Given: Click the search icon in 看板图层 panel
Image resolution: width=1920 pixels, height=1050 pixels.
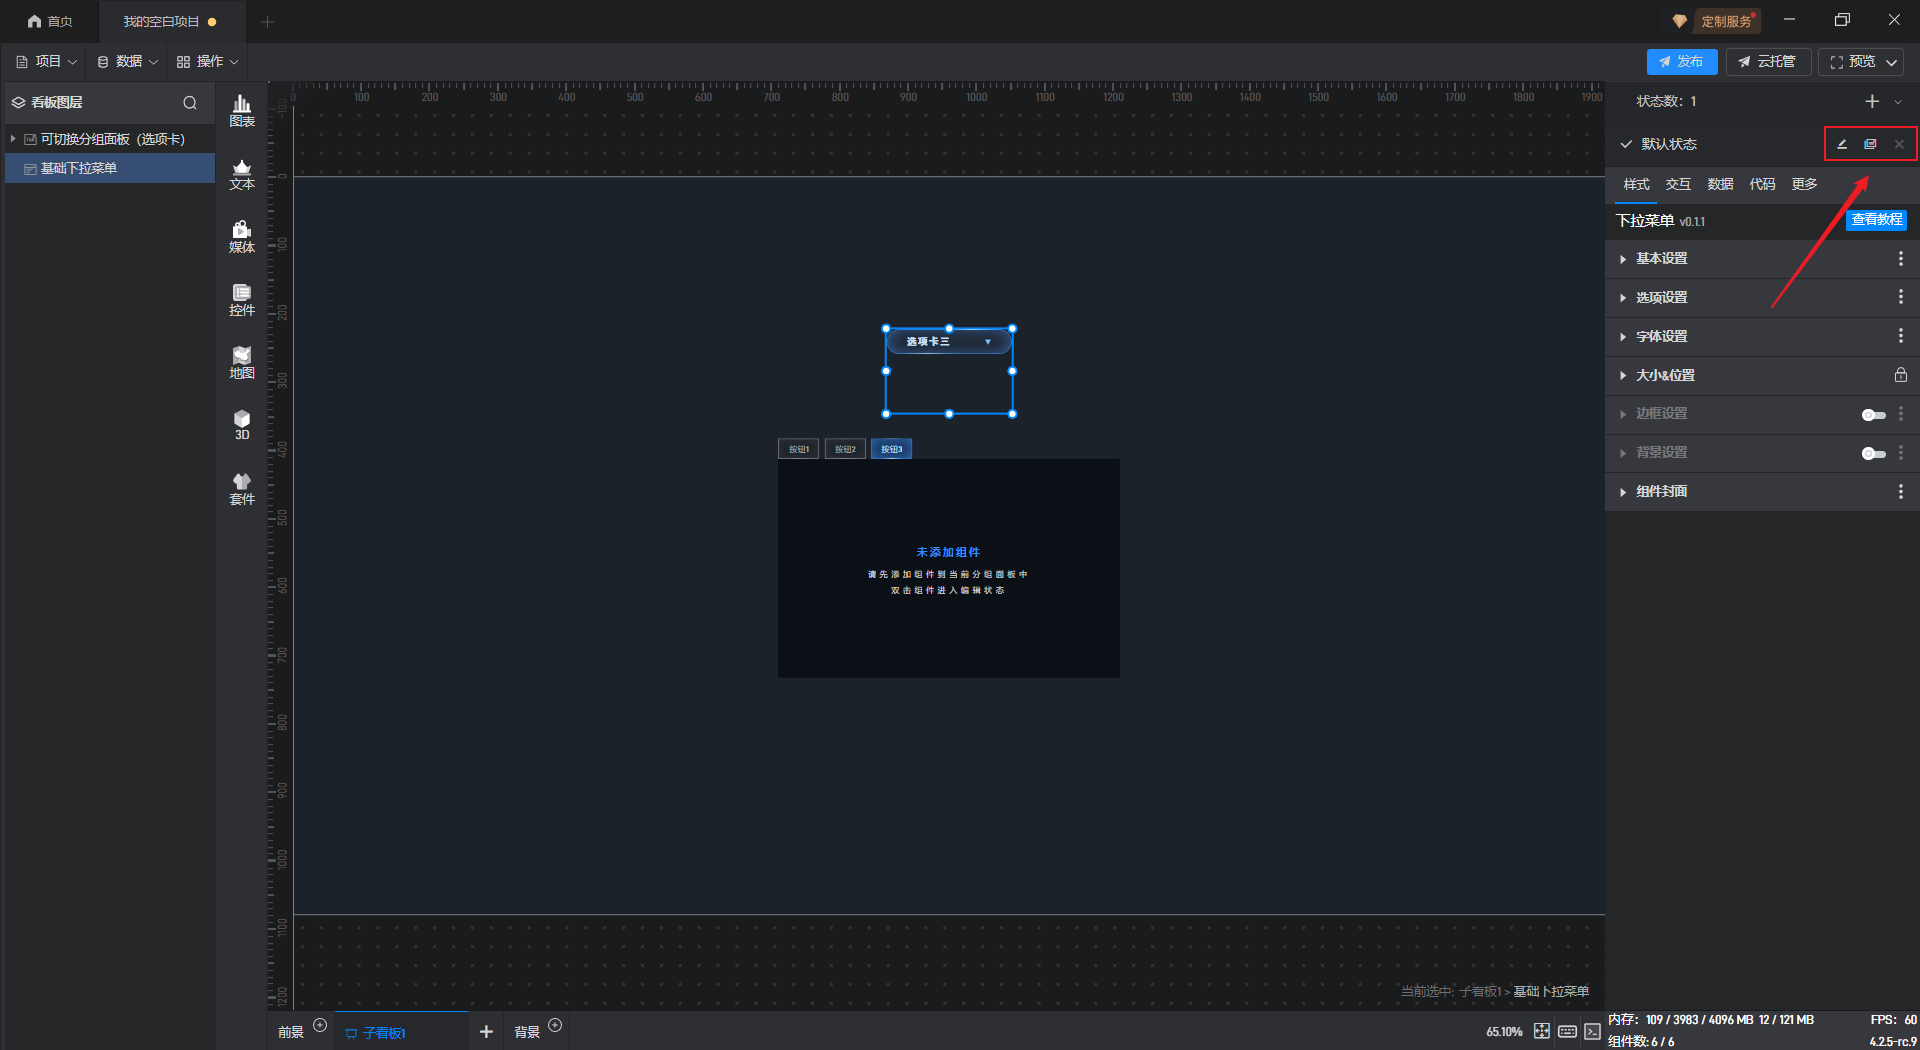Looking at the screenshot, I should tap(190, 103).
